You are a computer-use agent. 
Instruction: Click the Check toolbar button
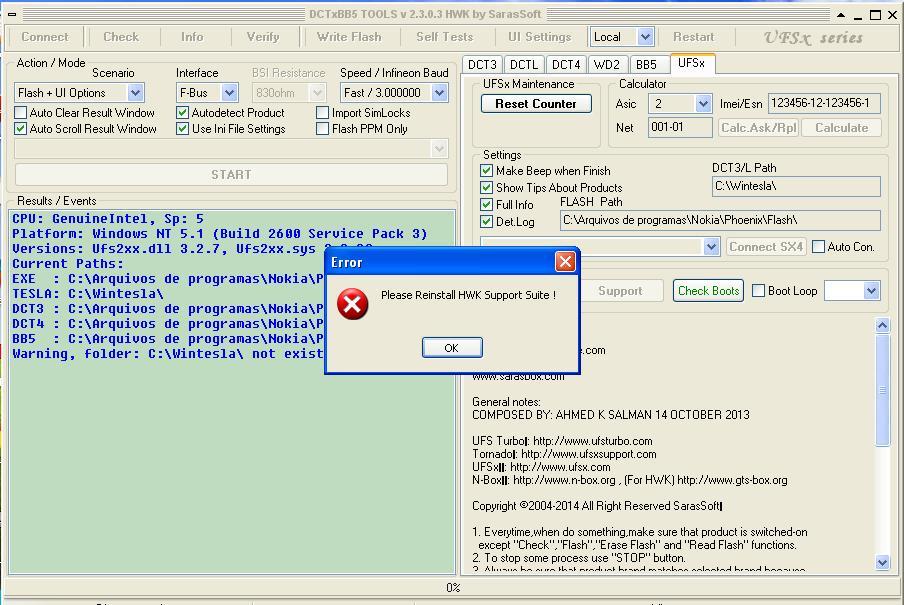[121, 37]
